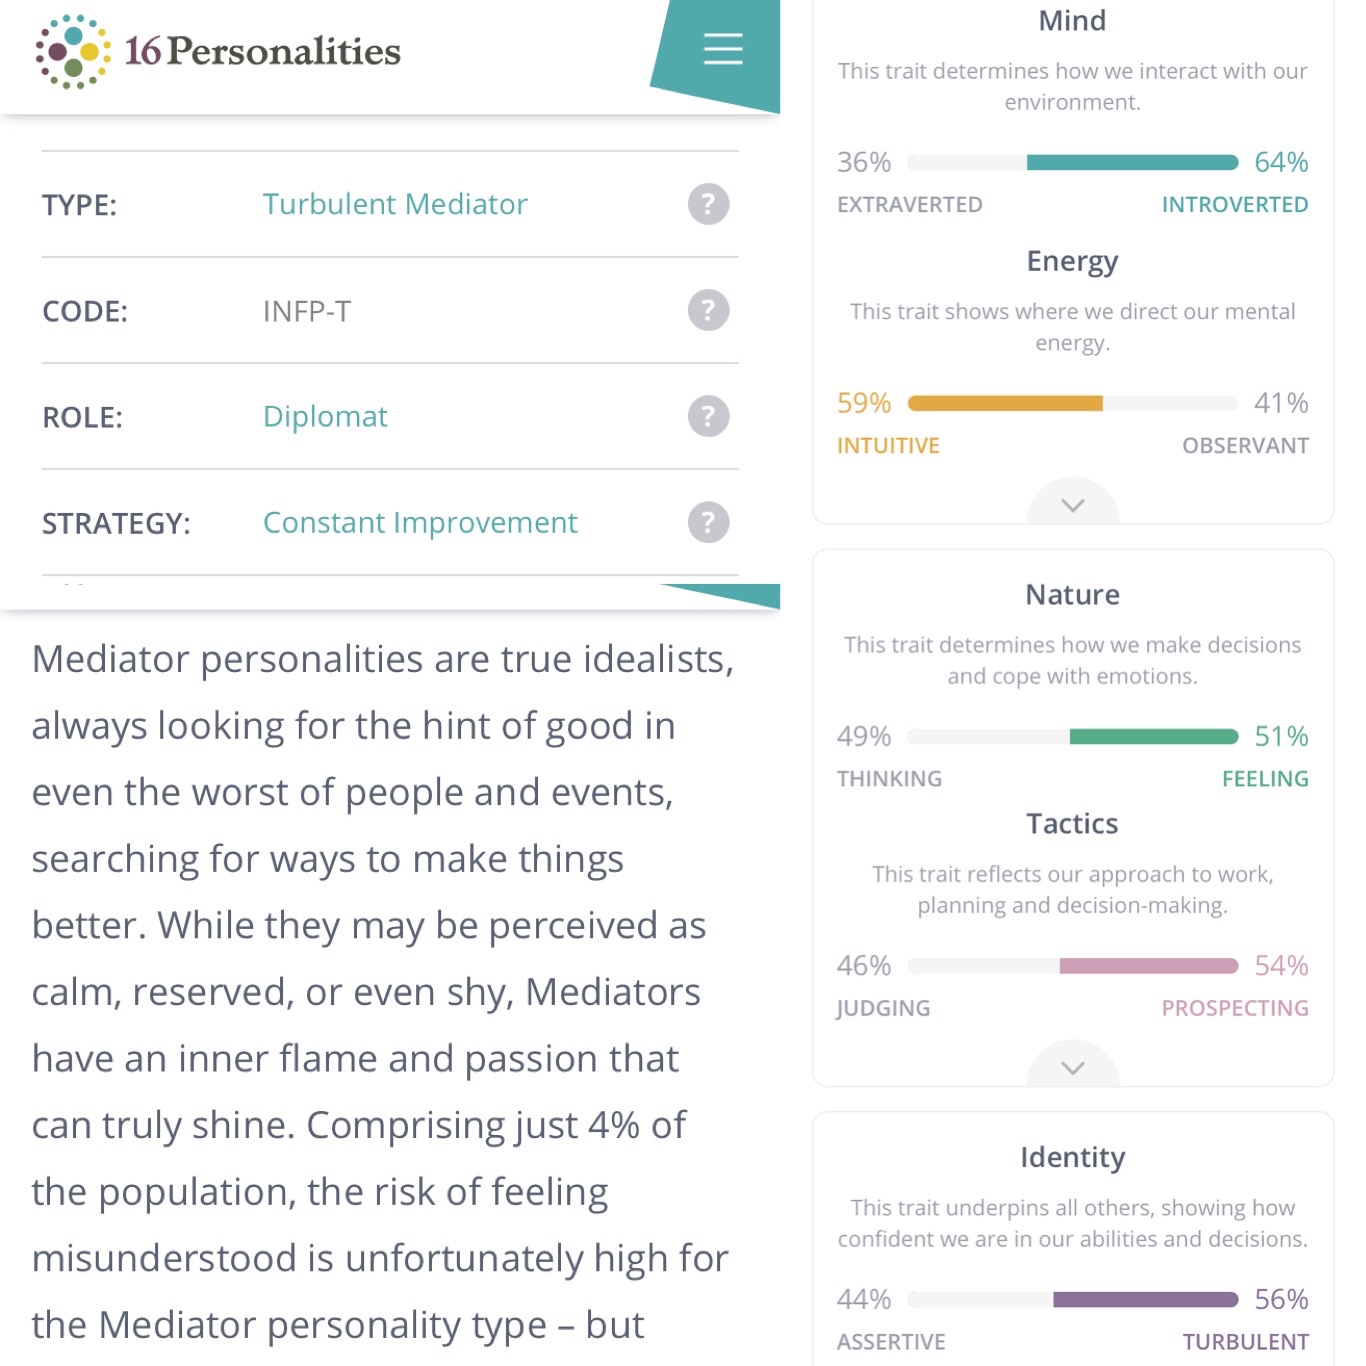
Task: Click the Identity trait heading
Action: [x=1072, y=1157]
